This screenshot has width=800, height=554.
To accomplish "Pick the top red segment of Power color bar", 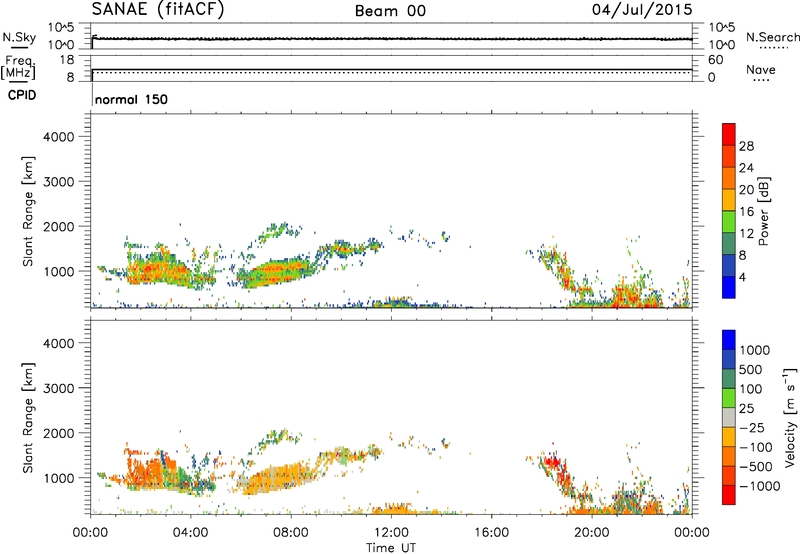I will (729, 134).
